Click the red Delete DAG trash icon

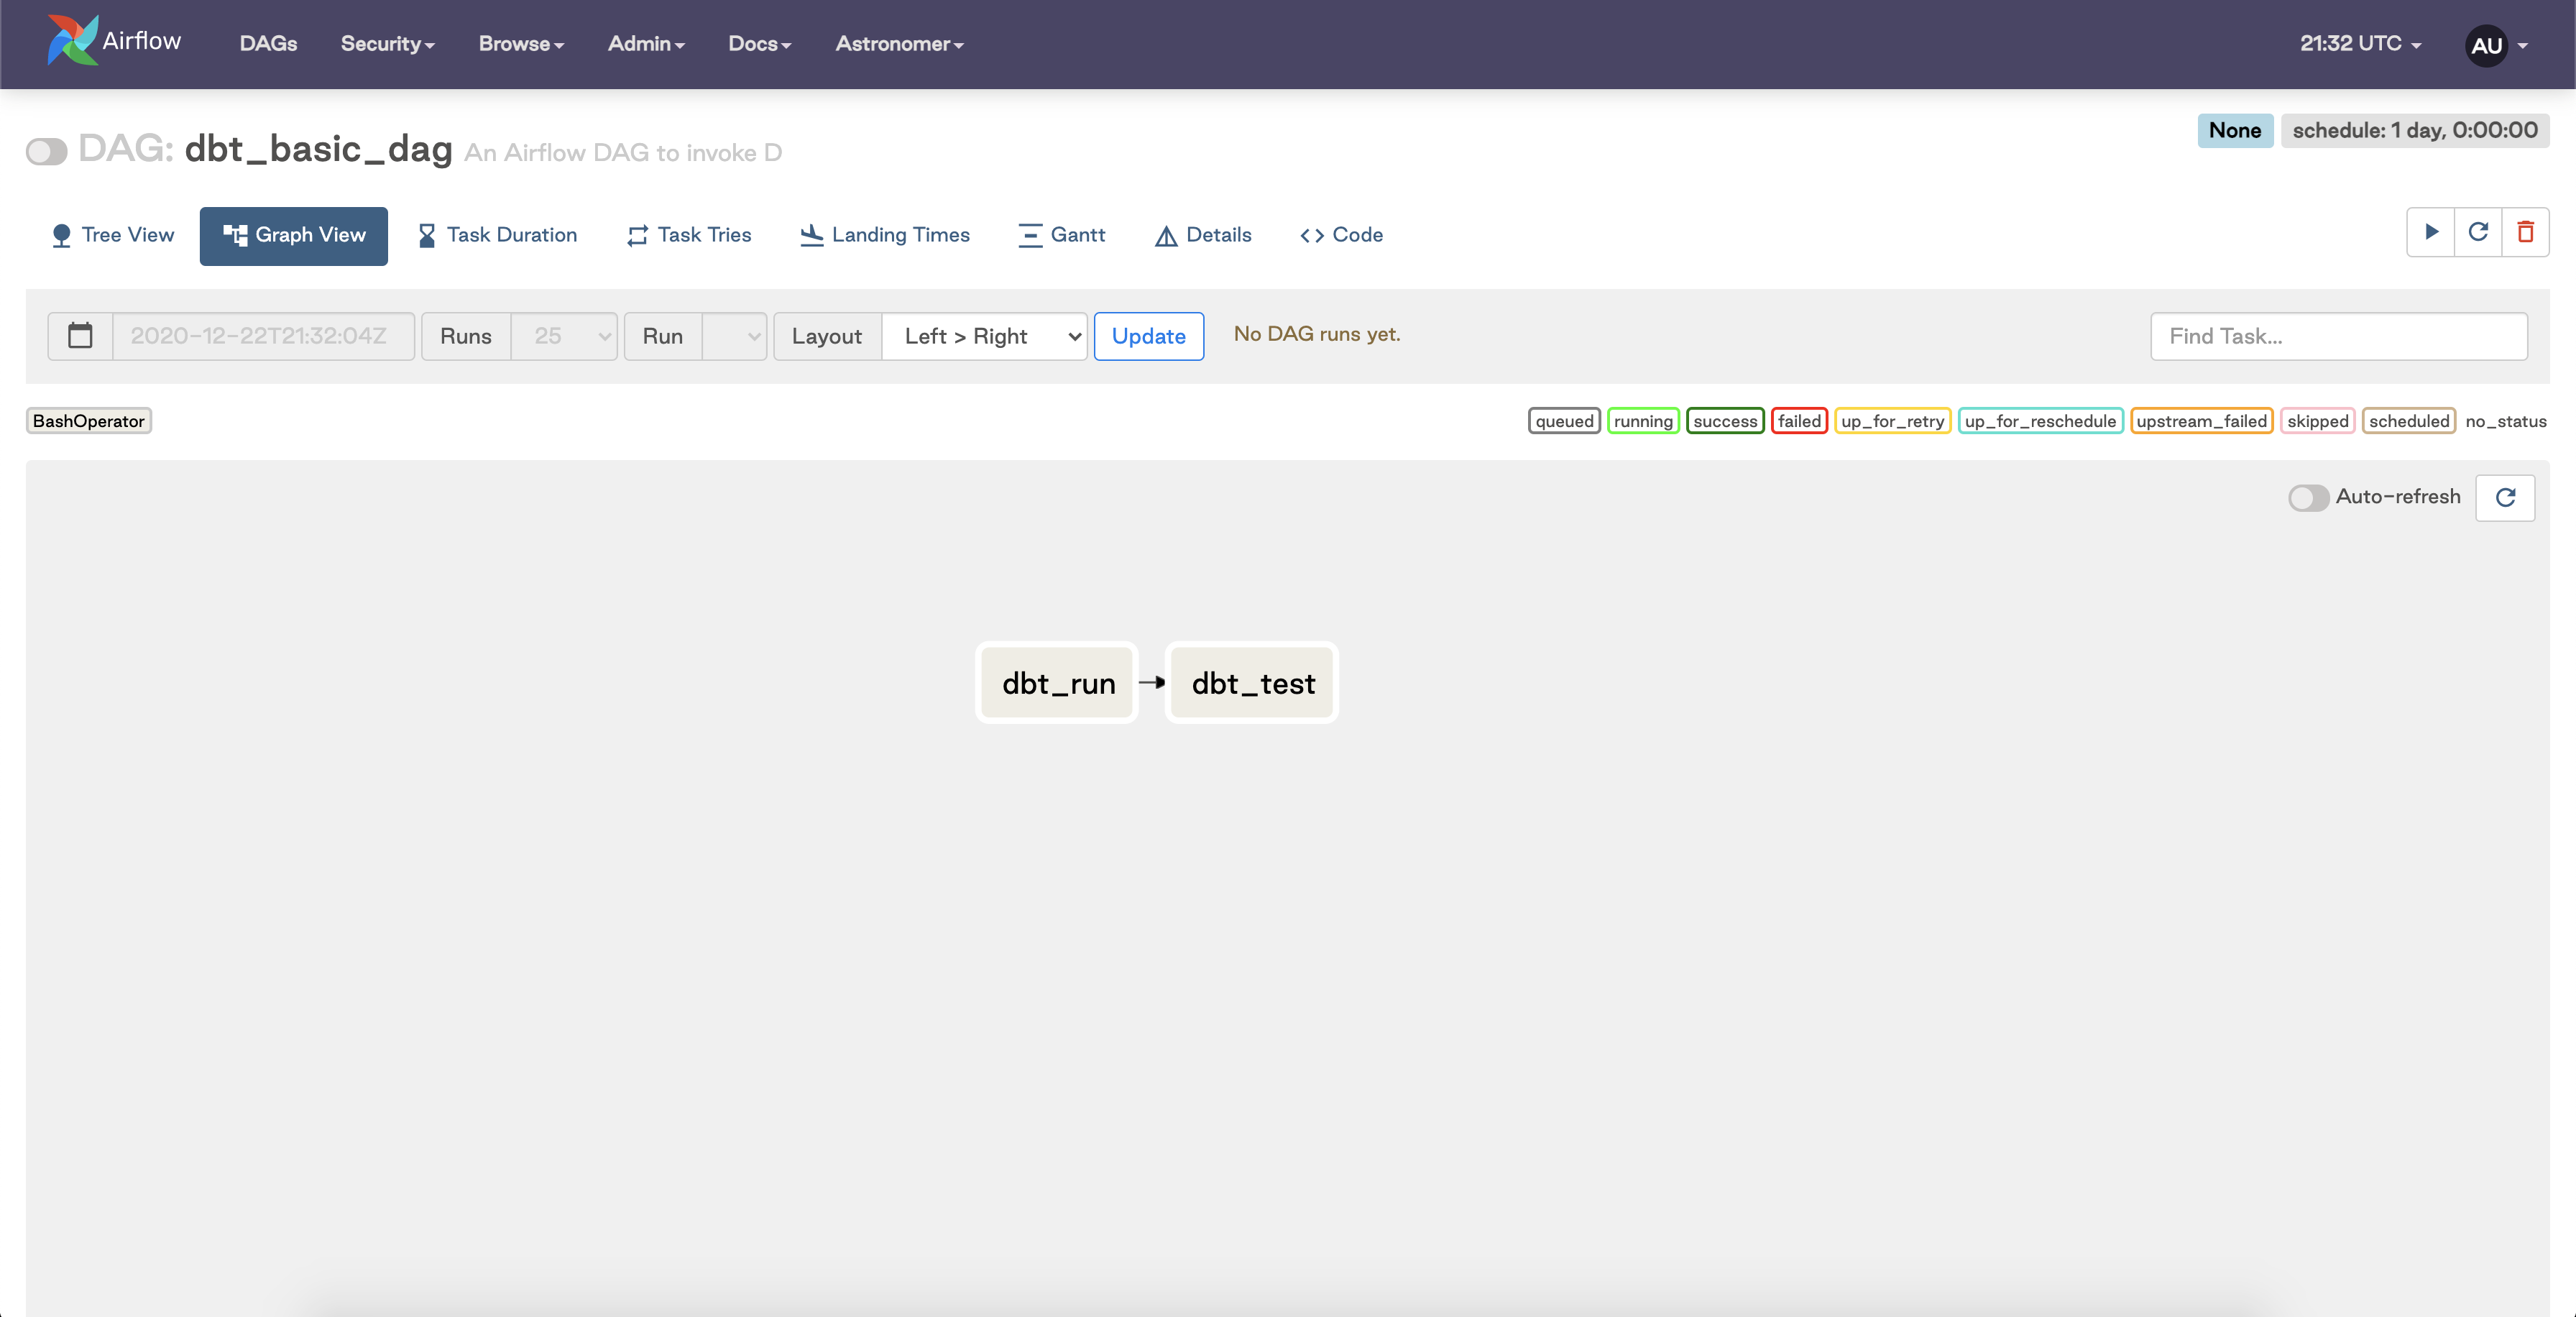(2525, 233)
